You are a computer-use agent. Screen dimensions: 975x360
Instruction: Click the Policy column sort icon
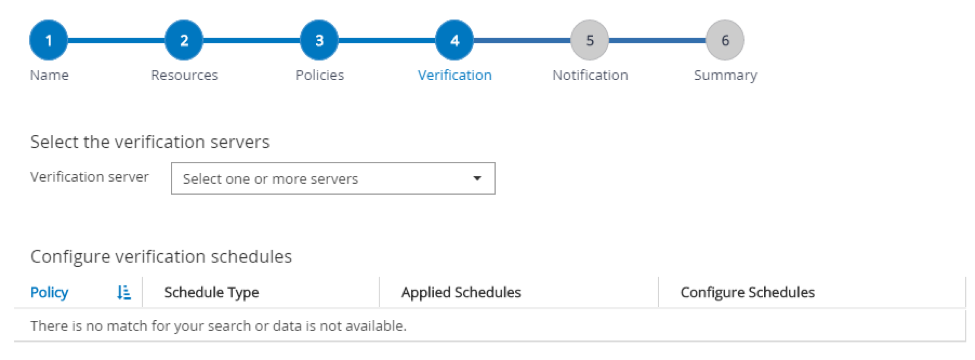[124, 292]
